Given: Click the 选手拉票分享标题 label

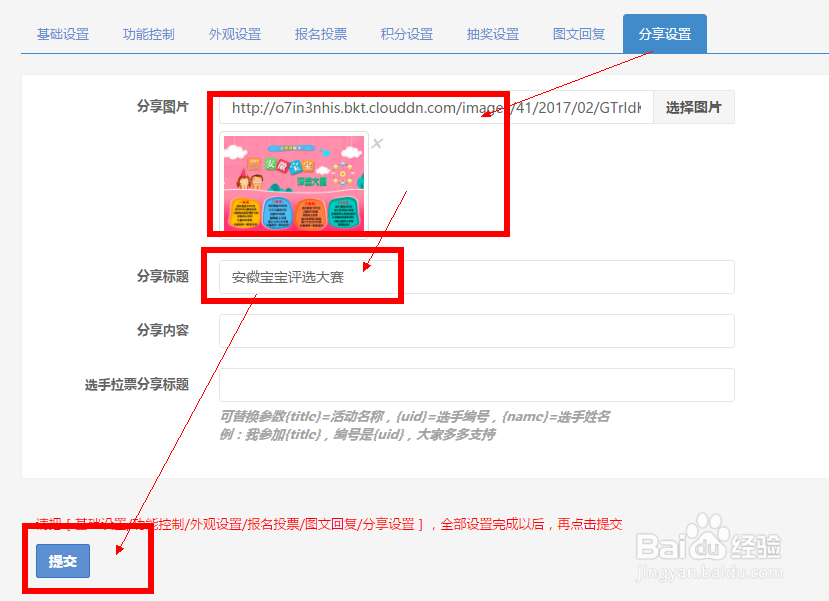Looking at the screenshot, I should pyautogui.click(x=137, y=384).
